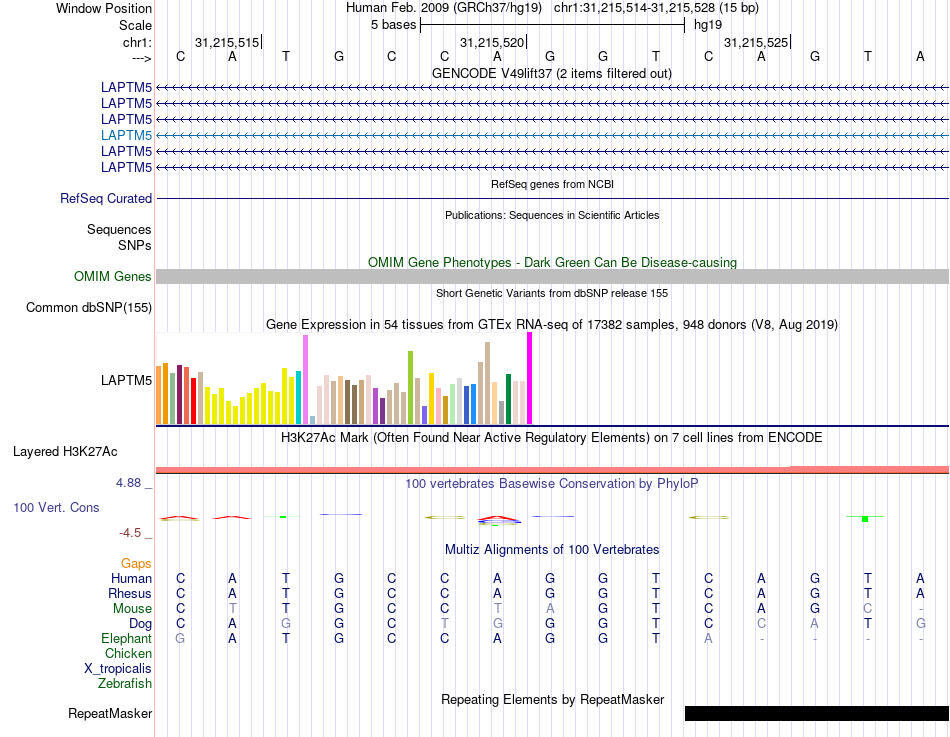950x737 pixels.
Task: Click the '--->' strand direction label
Action: (141, 58)
